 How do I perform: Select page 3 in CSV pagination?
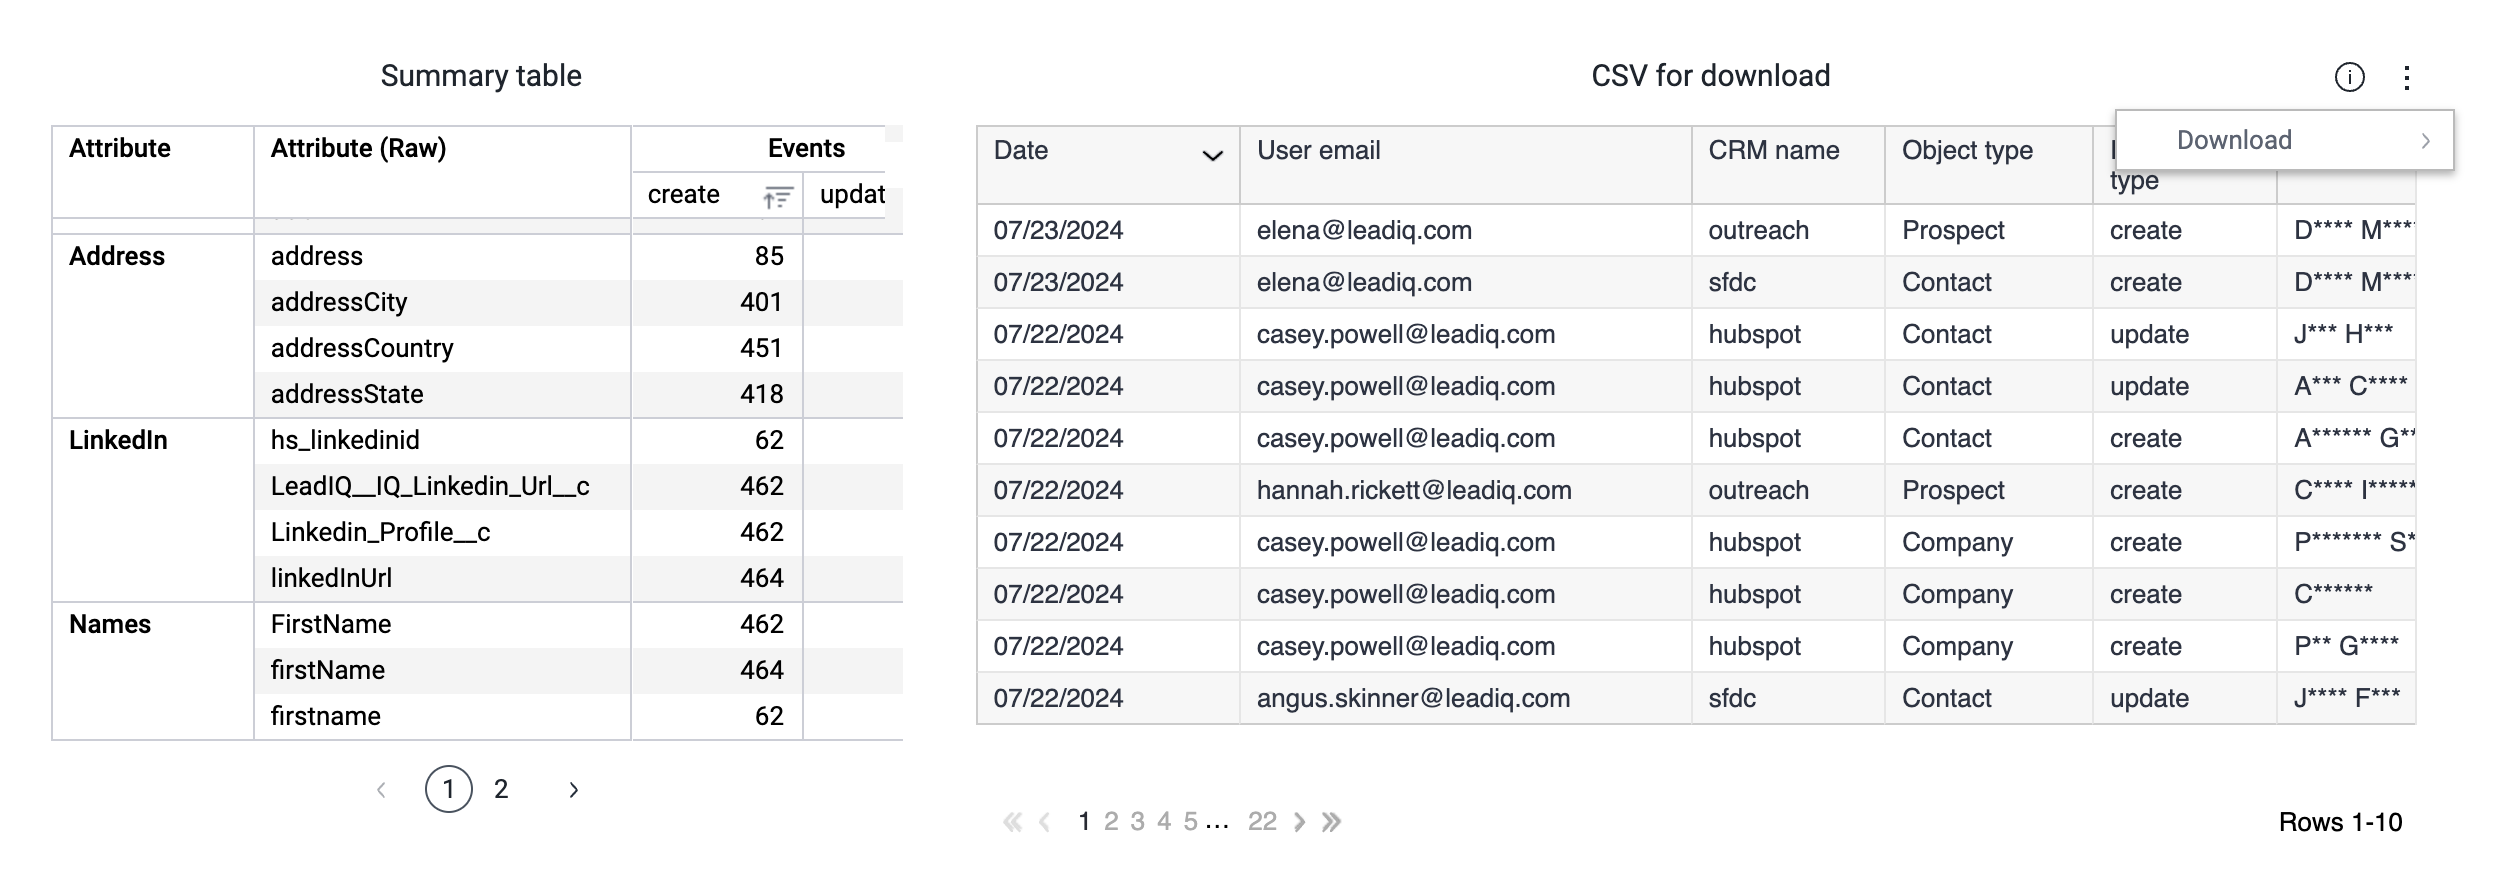(1137, 822)
